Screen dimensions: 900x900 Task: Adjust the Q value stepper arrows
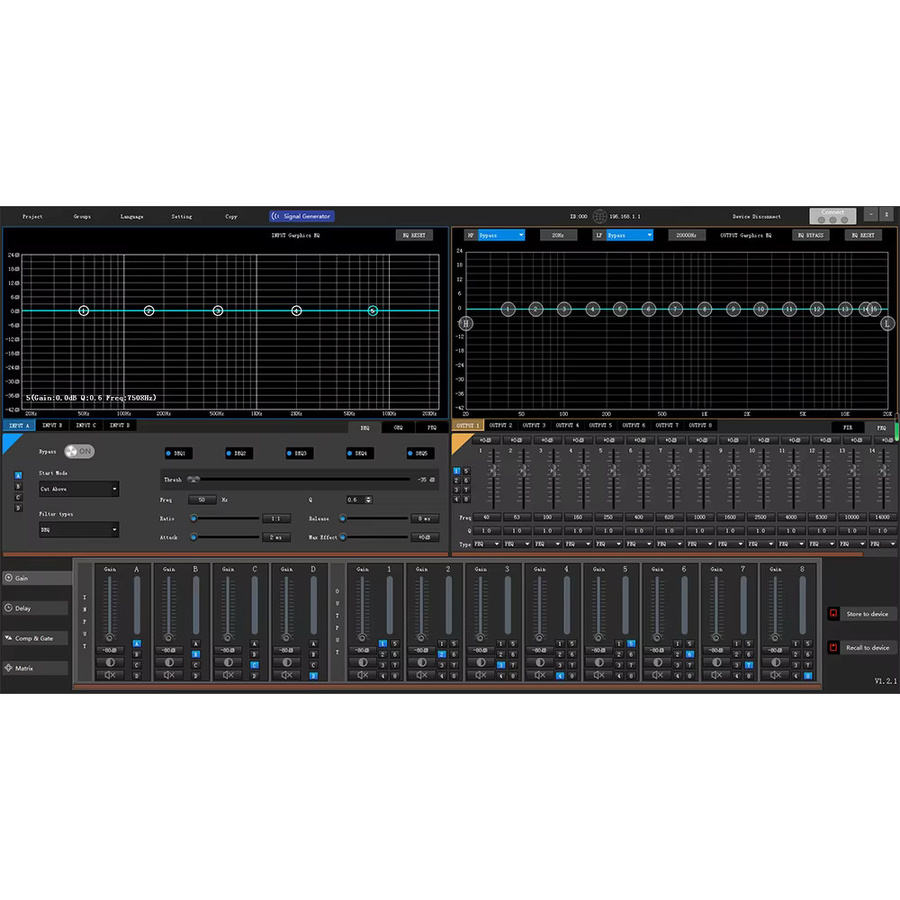pos(368,500)
